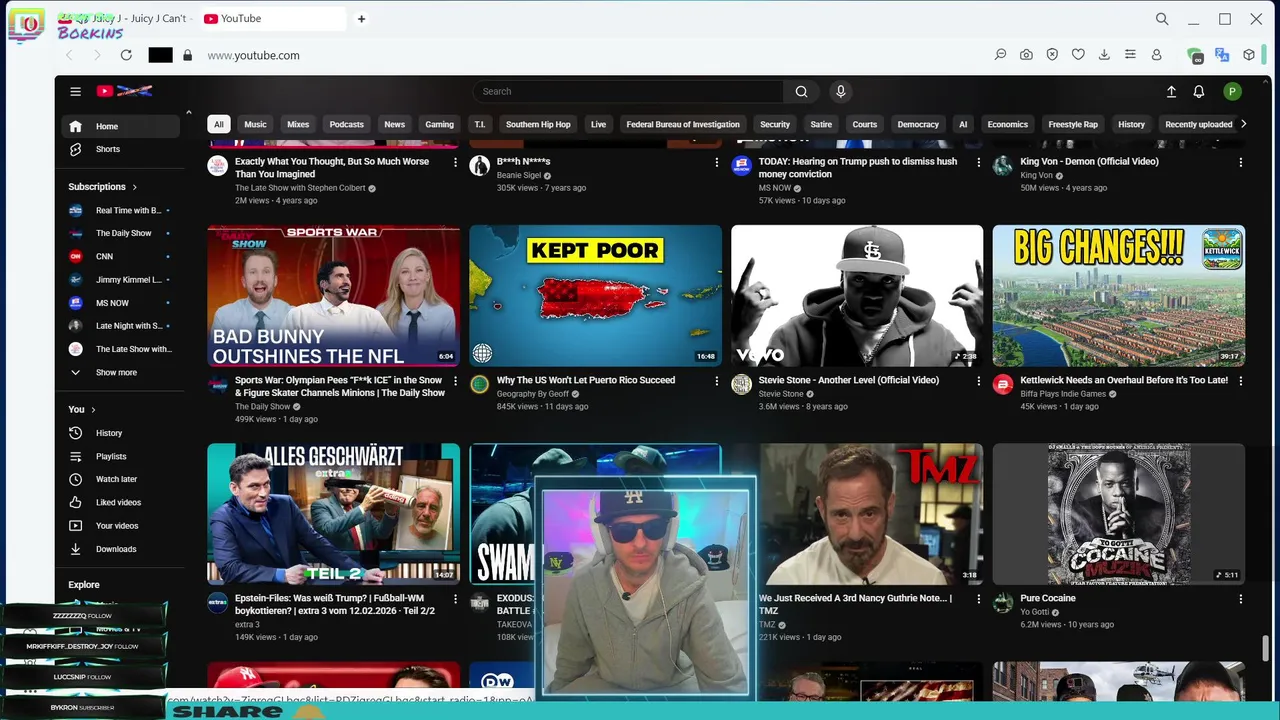Open the browser snapshot camera tool
Image resolution: width=1280 pixels, height=720 pixels.
pos(1026,55)
